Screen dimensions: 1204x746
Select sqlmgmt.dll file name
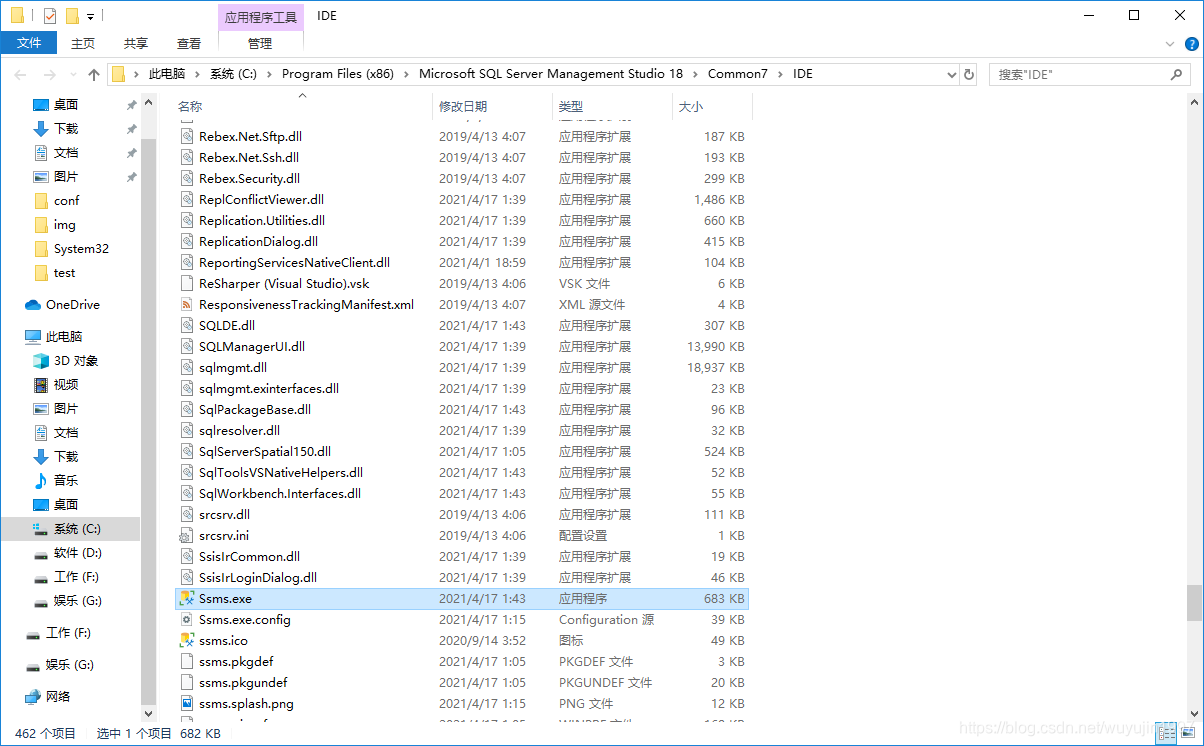coord(233,367)
